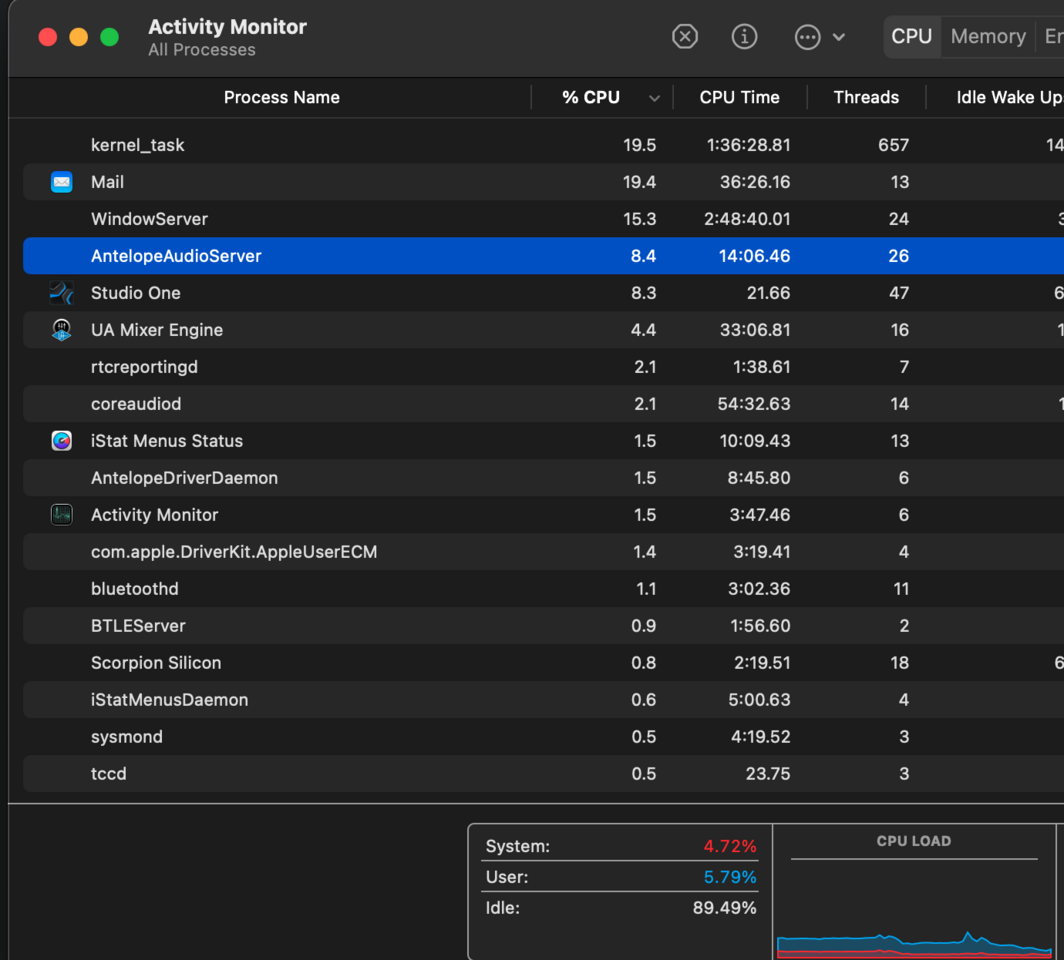Image resolution: width=1064 pixels, height=960 pixels.
Task: Stop the selected process with X icon
Action: coord(685,37)
